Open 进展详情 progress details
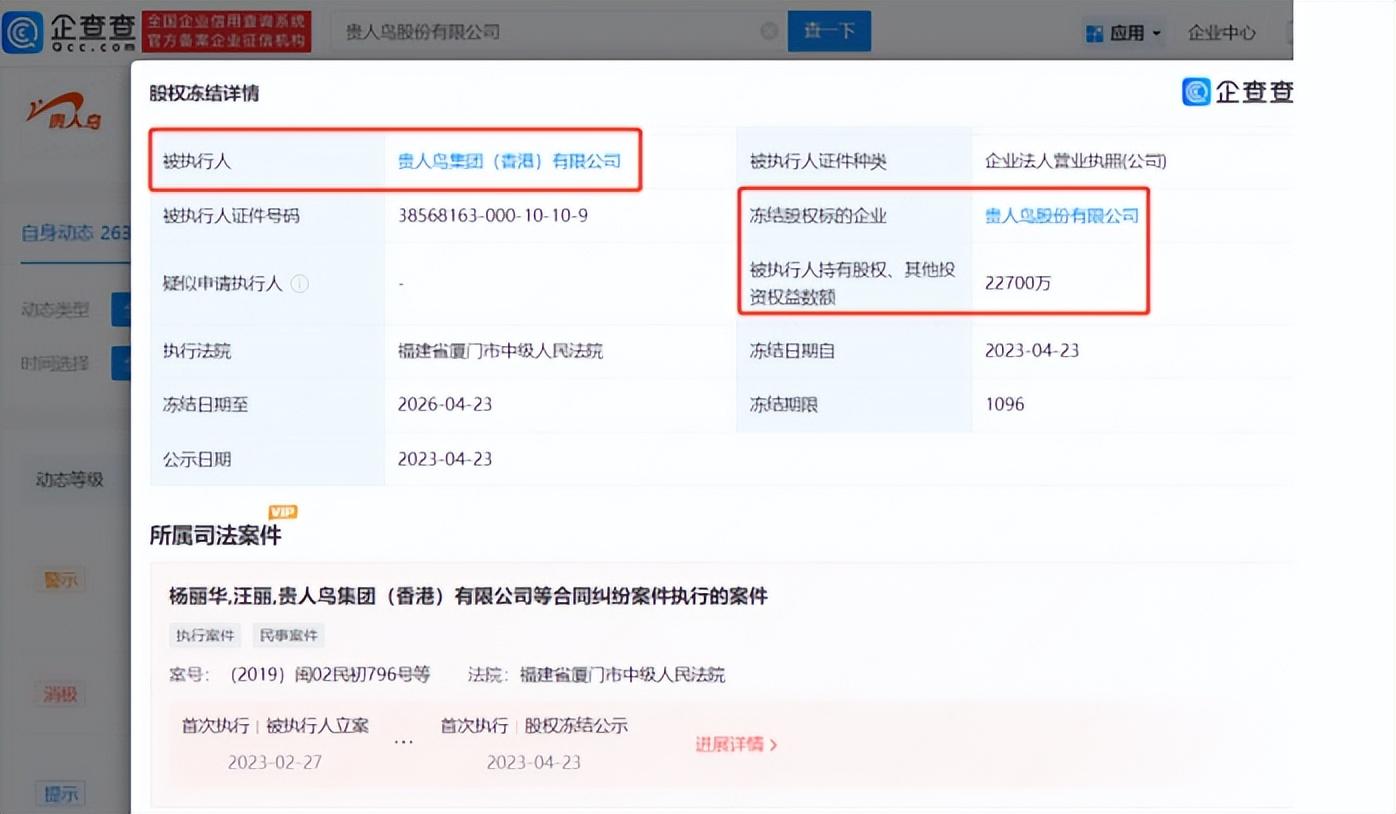 pyautogui.click(x=736, y=744)
